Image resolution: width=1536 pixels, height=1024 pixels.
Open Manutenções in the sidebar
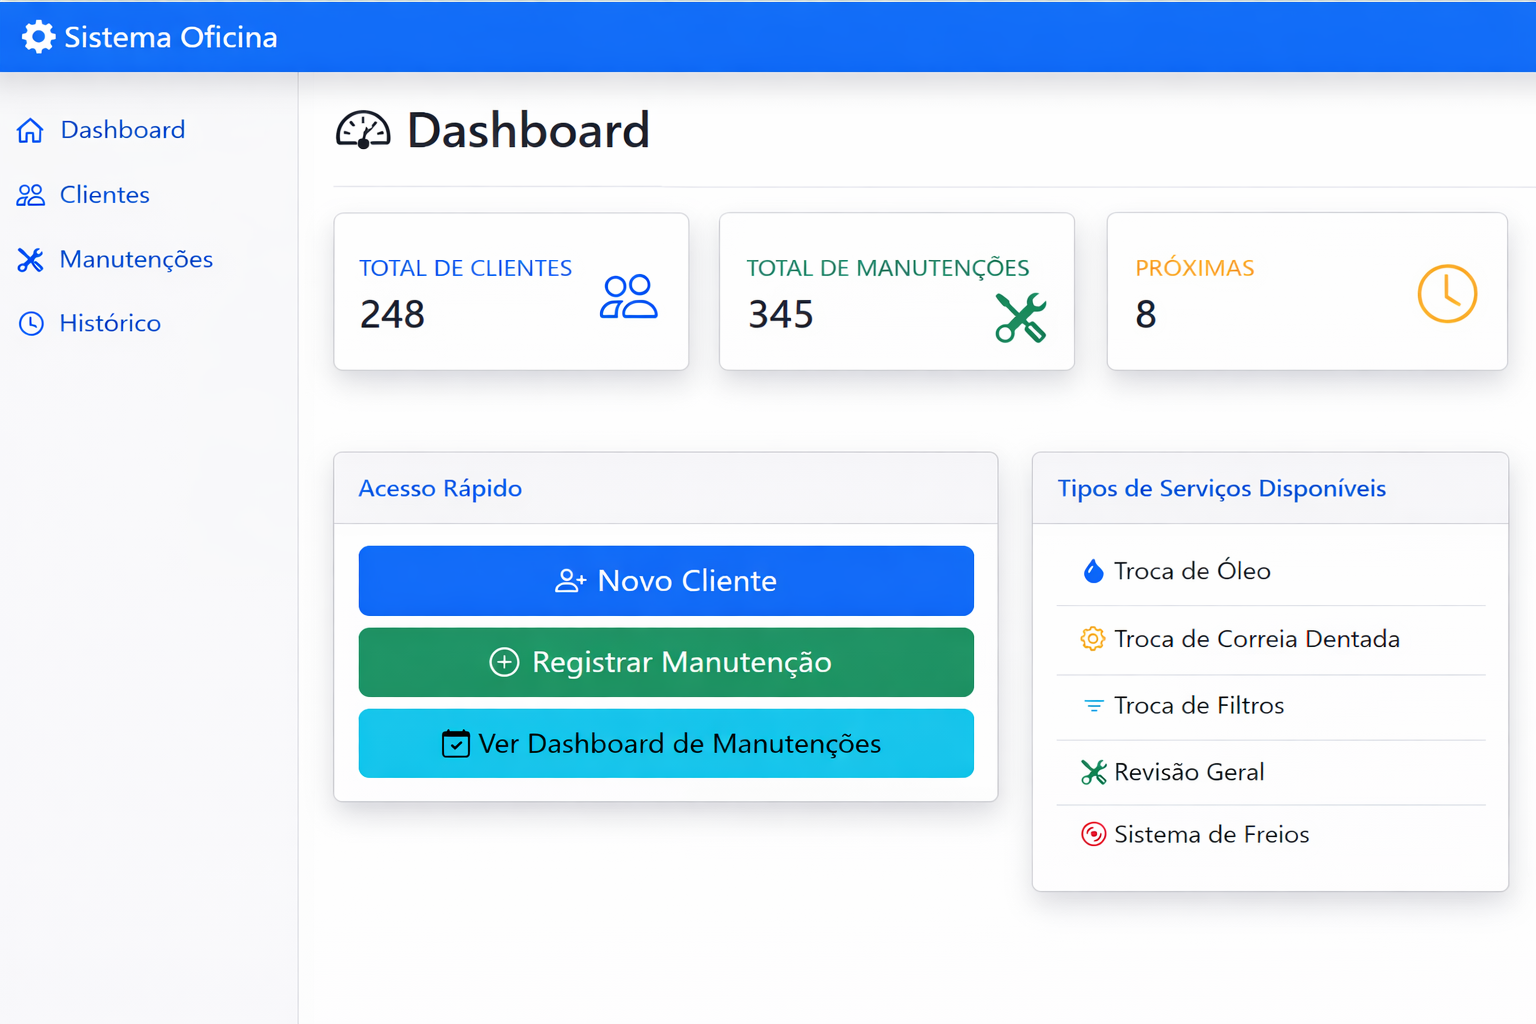point(136,260)
